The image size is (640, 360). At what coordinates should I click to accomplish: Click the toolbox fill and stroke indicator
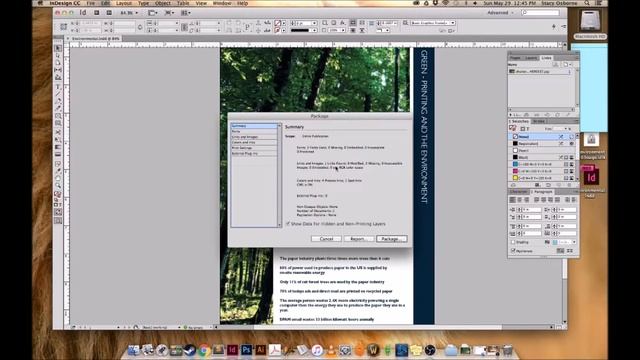click(x=58, y=195)
